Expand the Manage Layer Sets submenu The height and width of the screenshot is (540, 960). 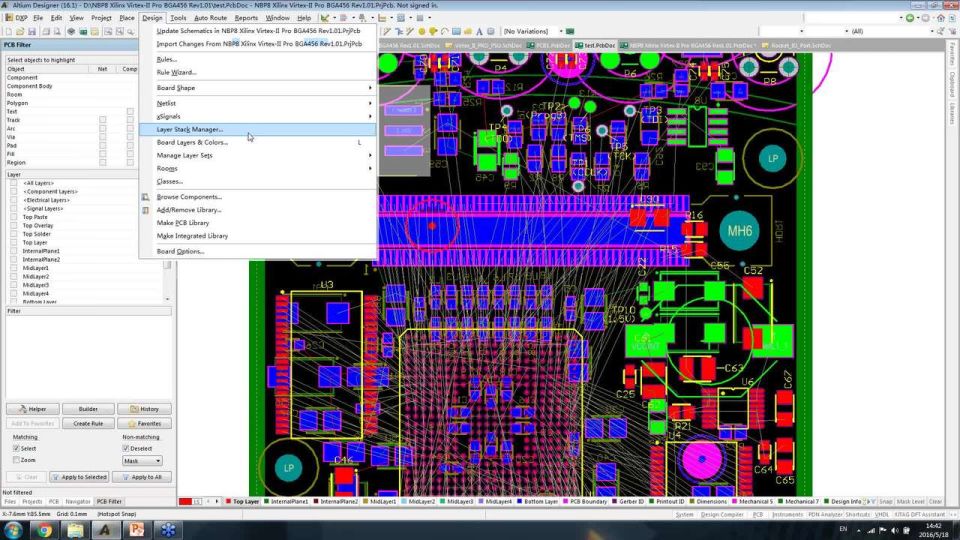pyautogui.click(x=258, y=156)
